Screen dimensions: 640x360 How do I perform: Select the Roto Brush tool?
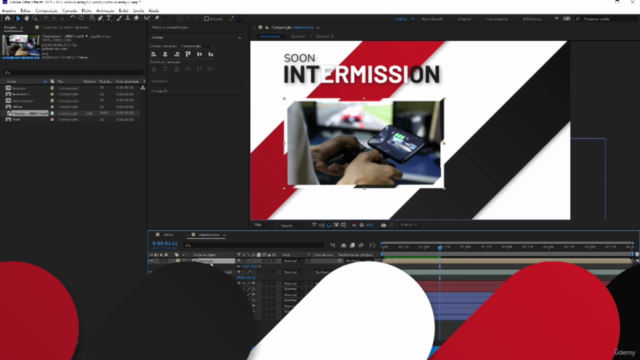147,18
